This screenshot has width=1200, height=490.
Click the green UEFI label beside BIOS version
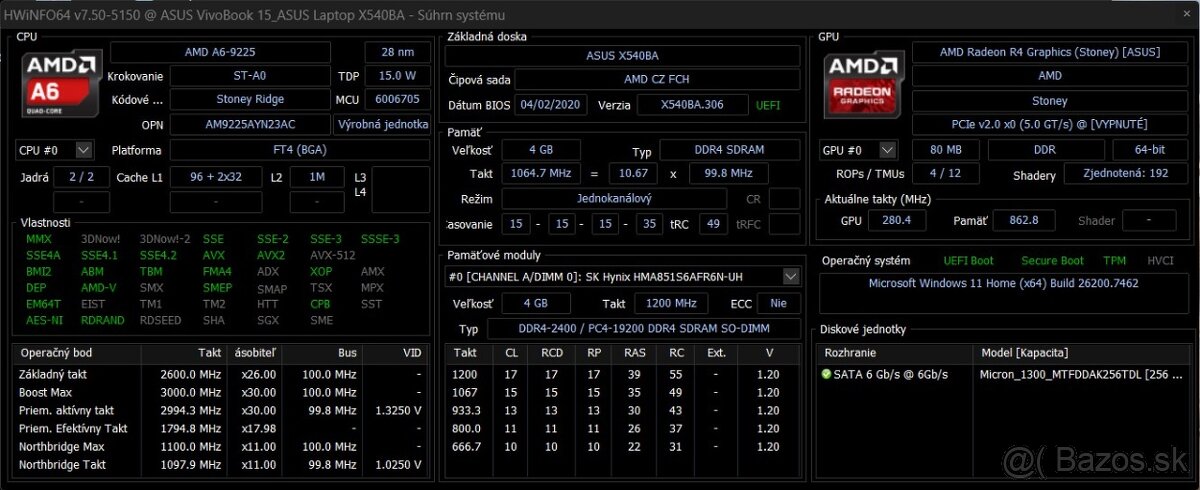click(768, 105)
